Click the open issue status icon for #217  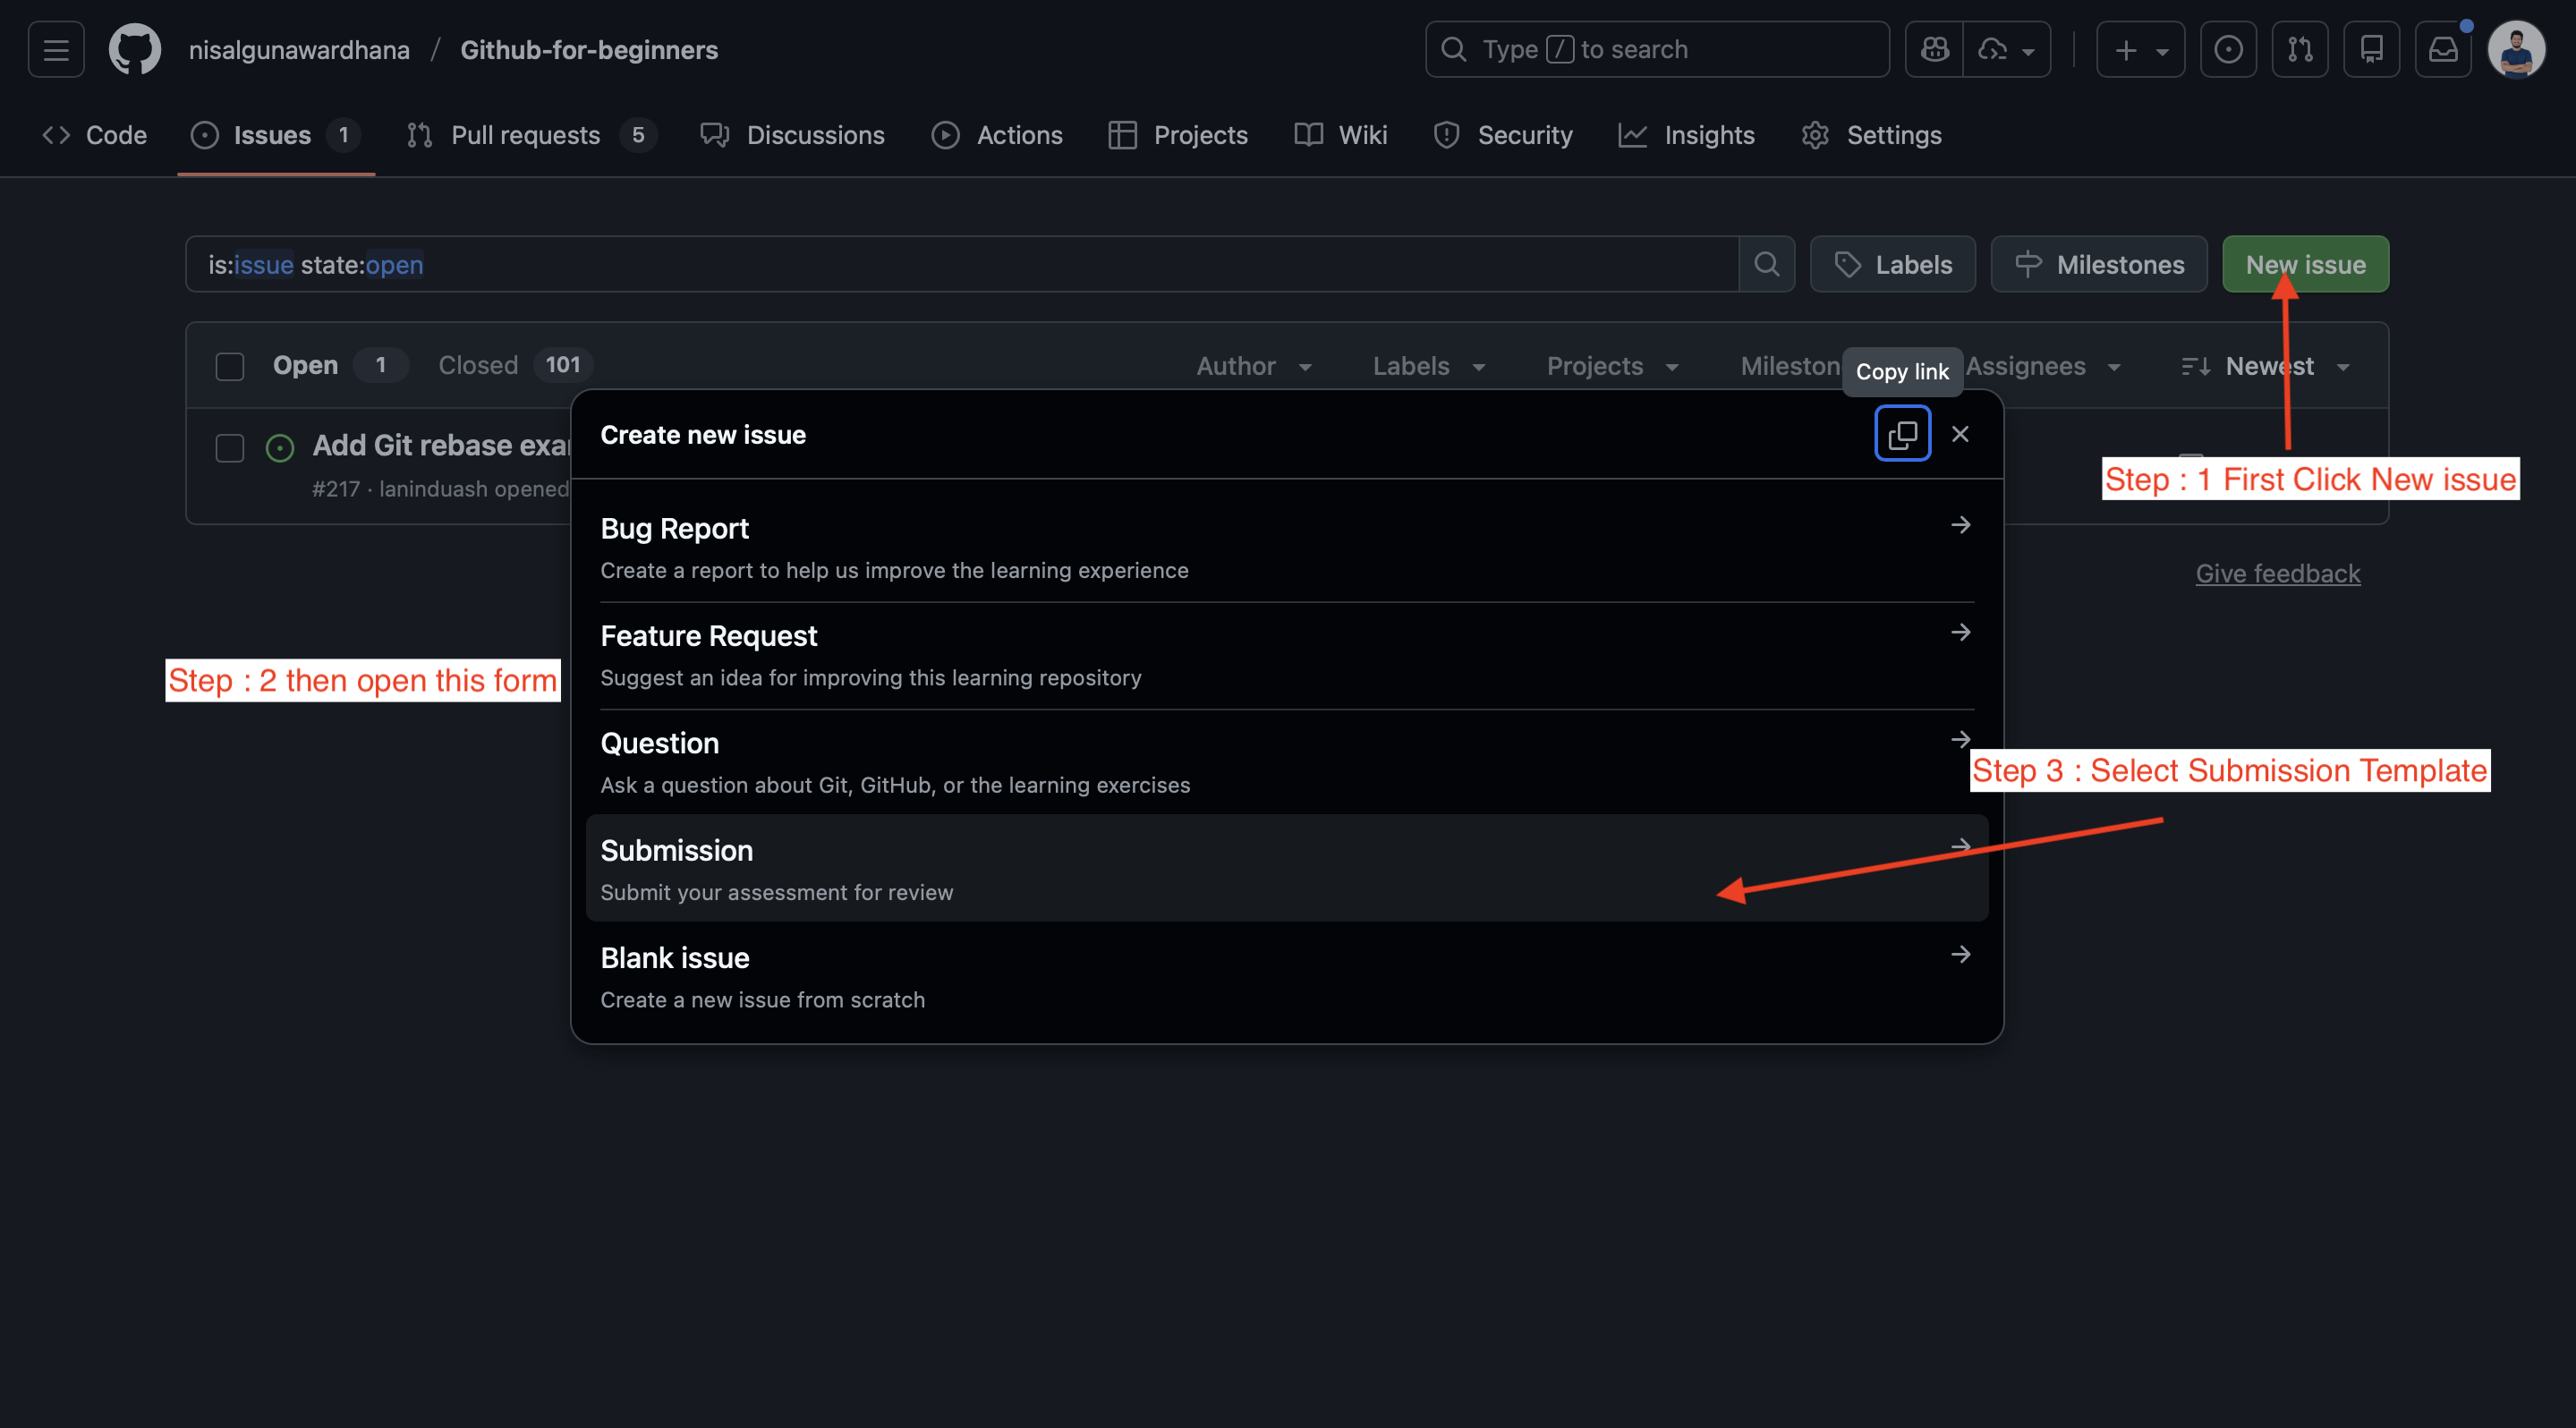pos(280,447)
